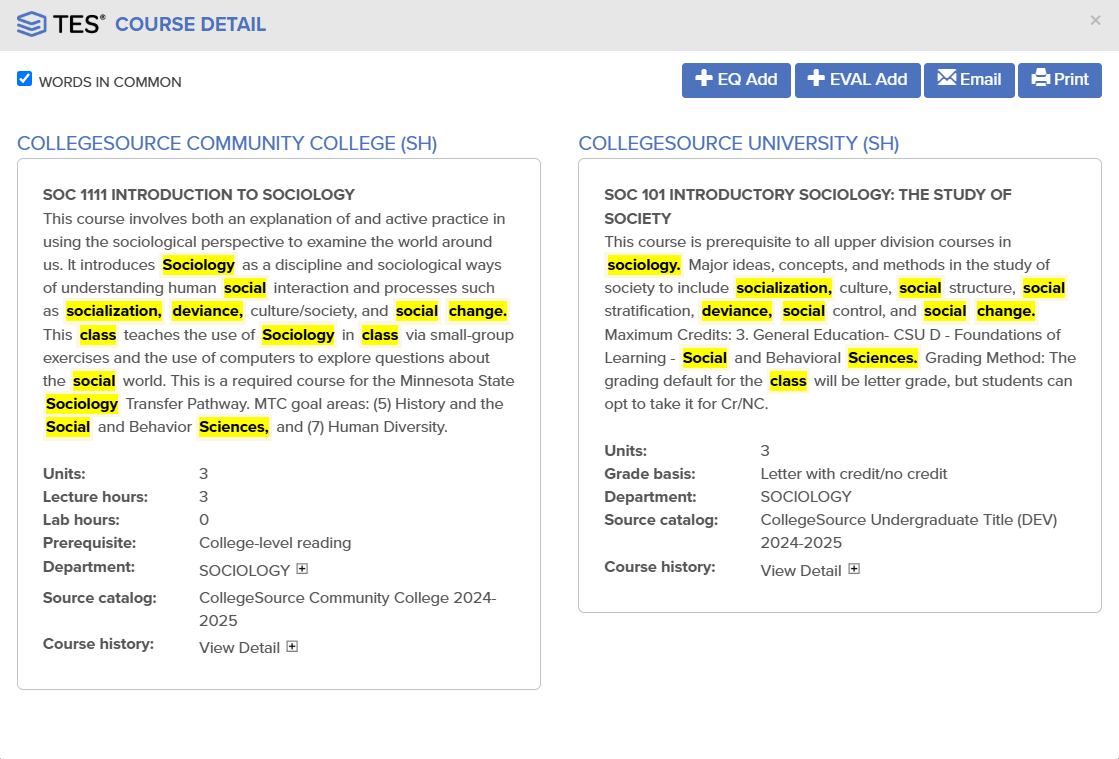Image resolution: width=1119 pixels, height=759 pixels.
Task: Expand View Detail course history for SOC 1111
Action: click(293, 646)
